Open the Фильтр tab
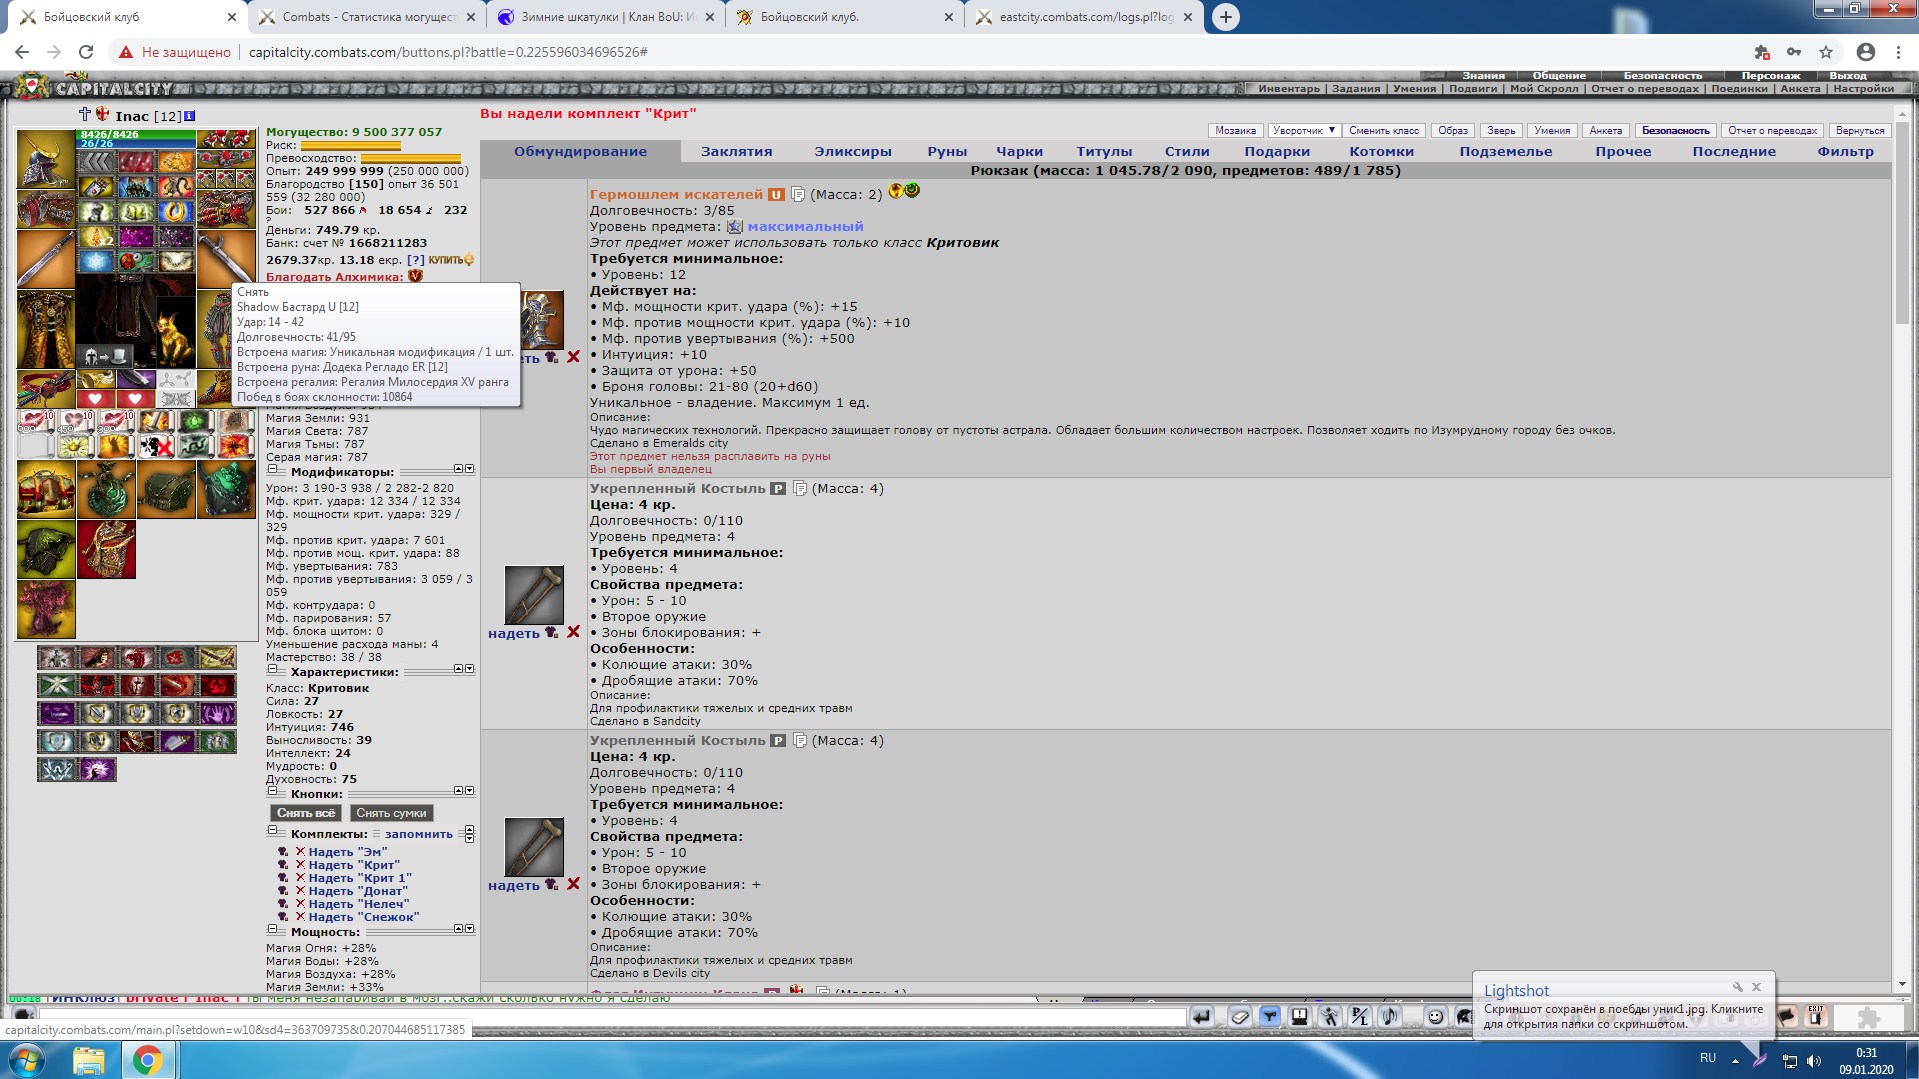This screenshot has height=1079, width=1919. 1845,152
